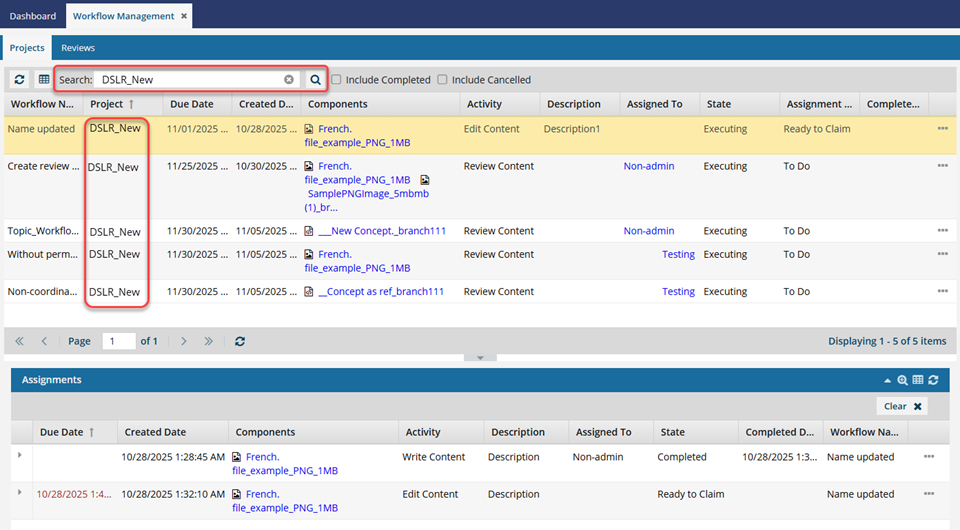Open the Dashboard tab
This screenshot has width=960, height=530.
pyautogui.click(x=33, y=16)
